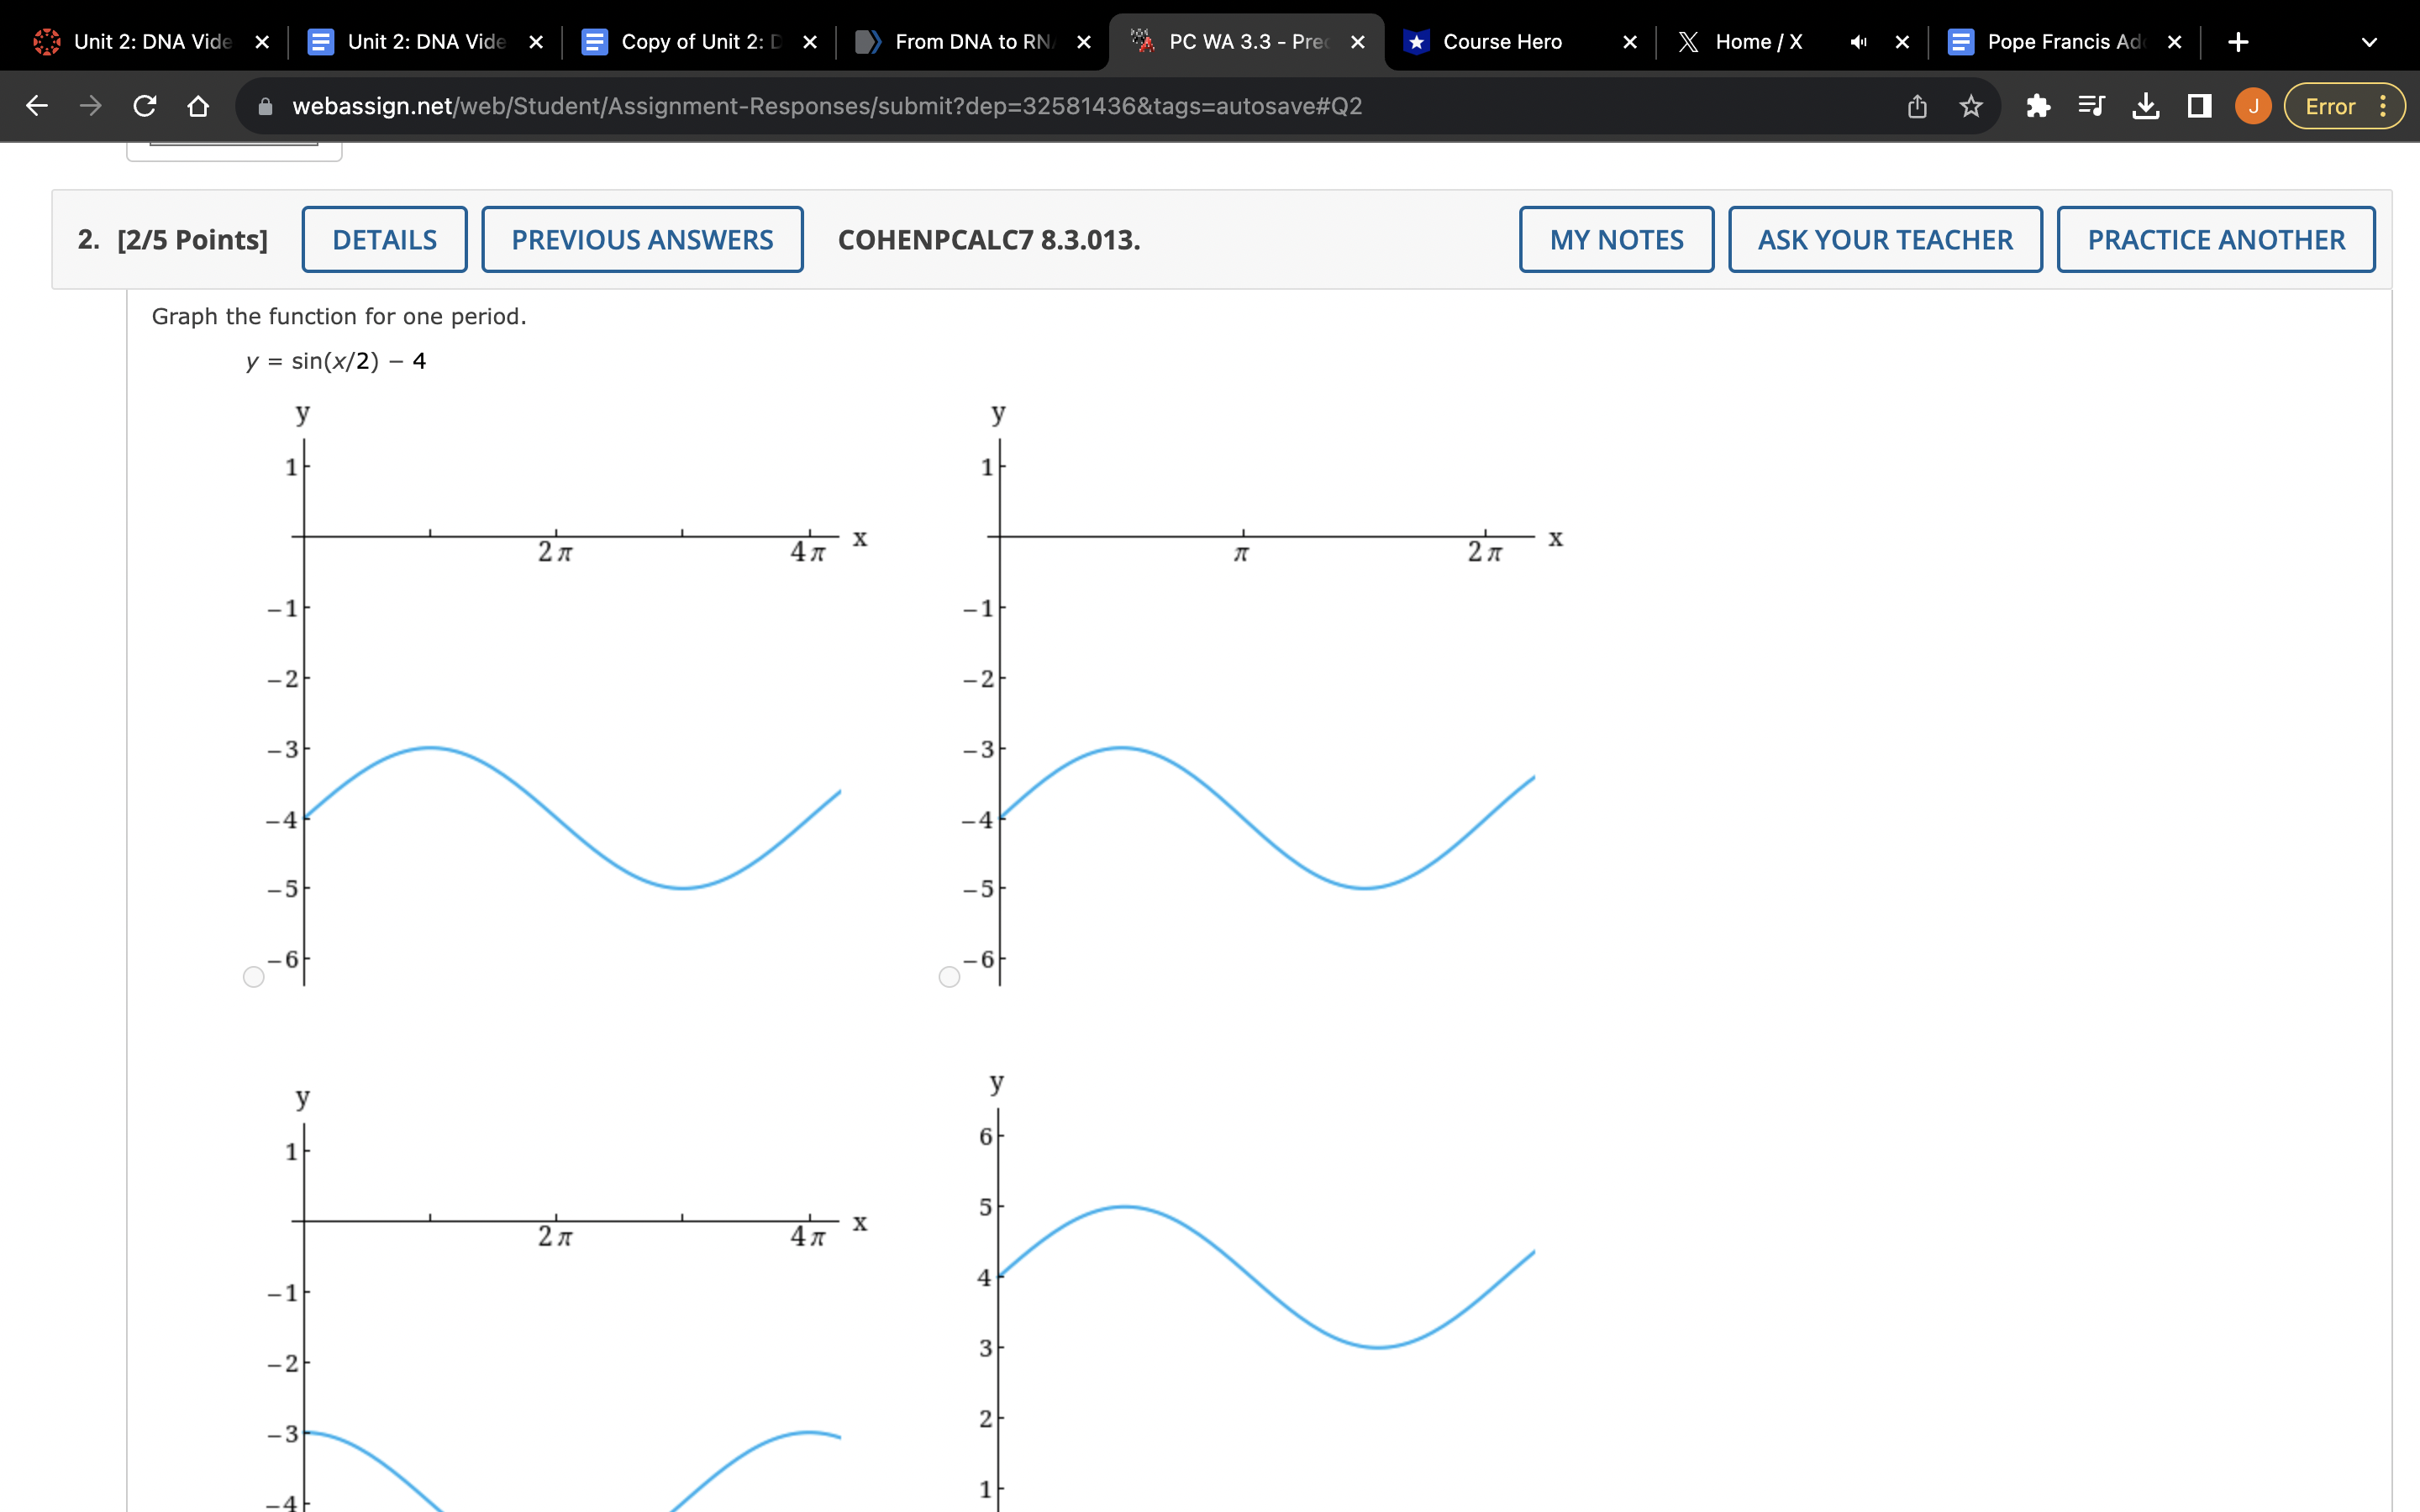Go to the browser home page icon
This screenshot has width=2420, height=1512.
pos(198,106)
